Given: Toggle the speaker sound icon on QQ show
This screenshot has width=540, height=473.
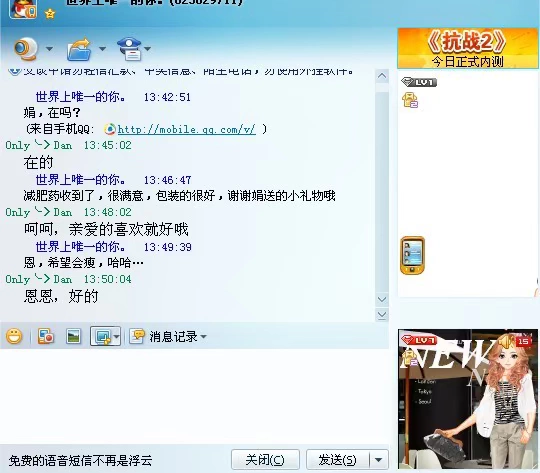Looking at the screenshot, I should 506,341.
